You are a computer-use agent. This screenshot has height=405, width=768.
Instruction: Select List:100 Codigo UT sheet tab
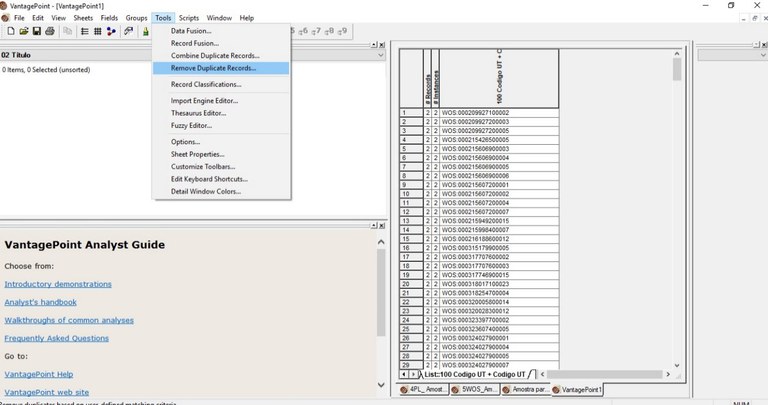tap(475, 374)
